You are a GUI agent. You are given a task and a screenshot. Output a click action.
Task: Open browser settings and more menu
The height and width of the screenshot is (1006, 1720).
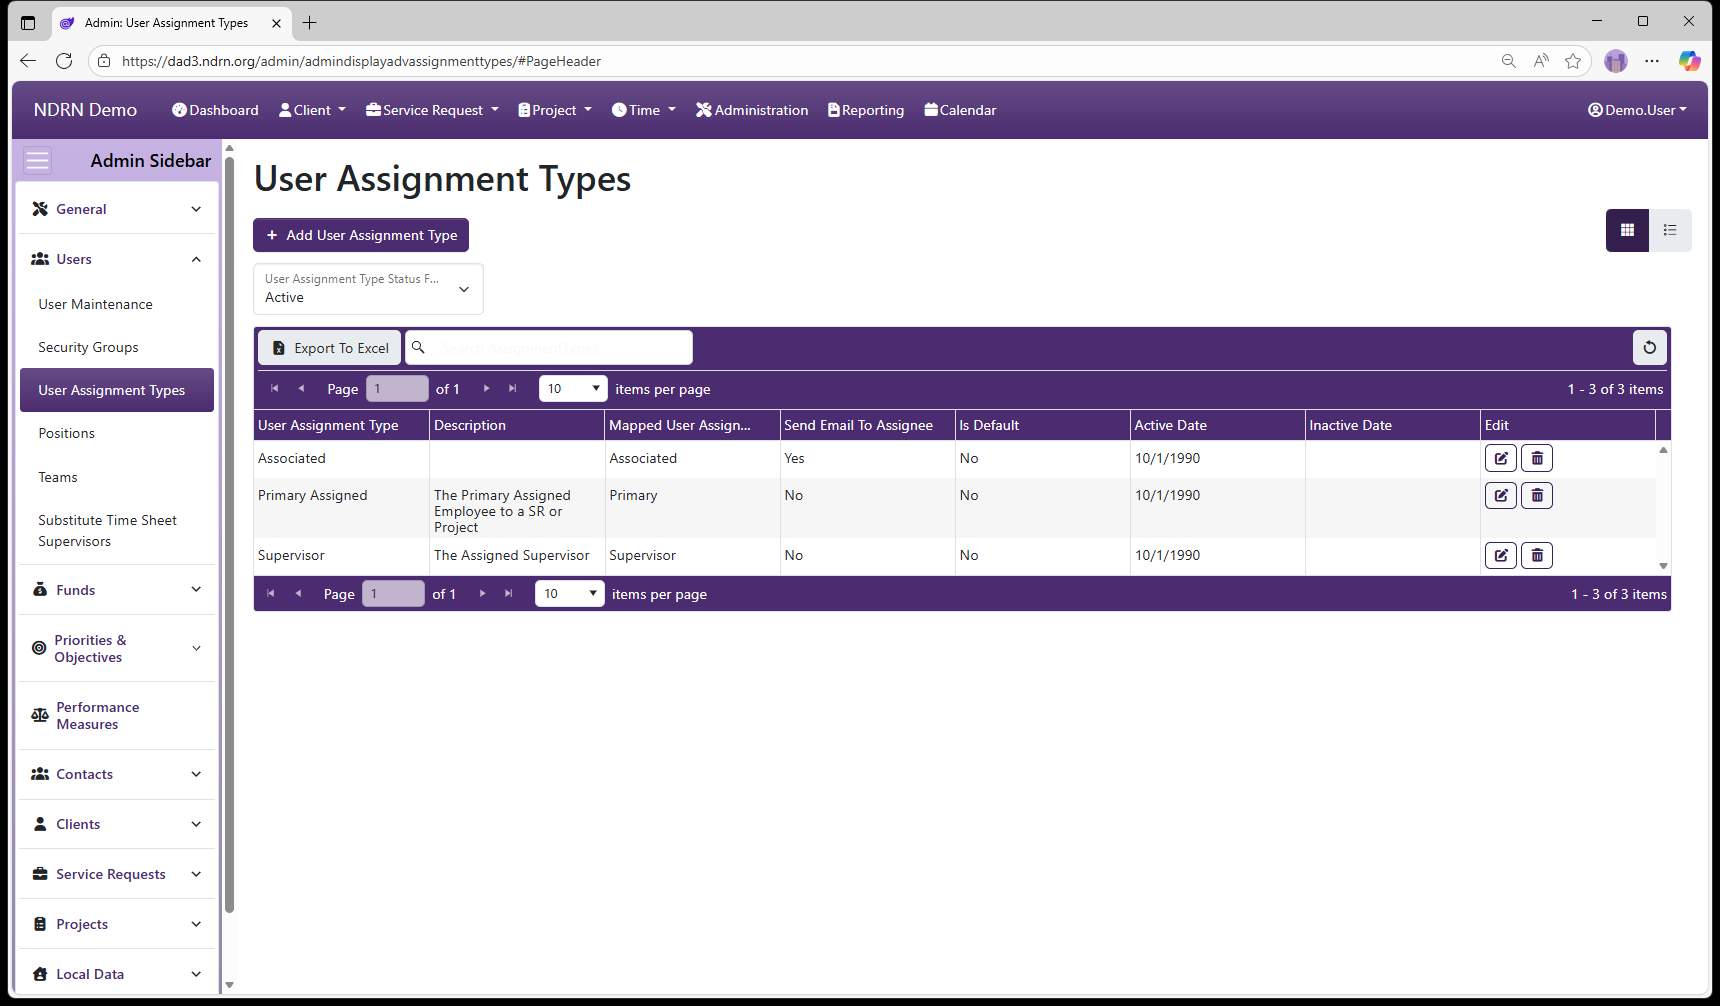click(x=1652, y=61)
